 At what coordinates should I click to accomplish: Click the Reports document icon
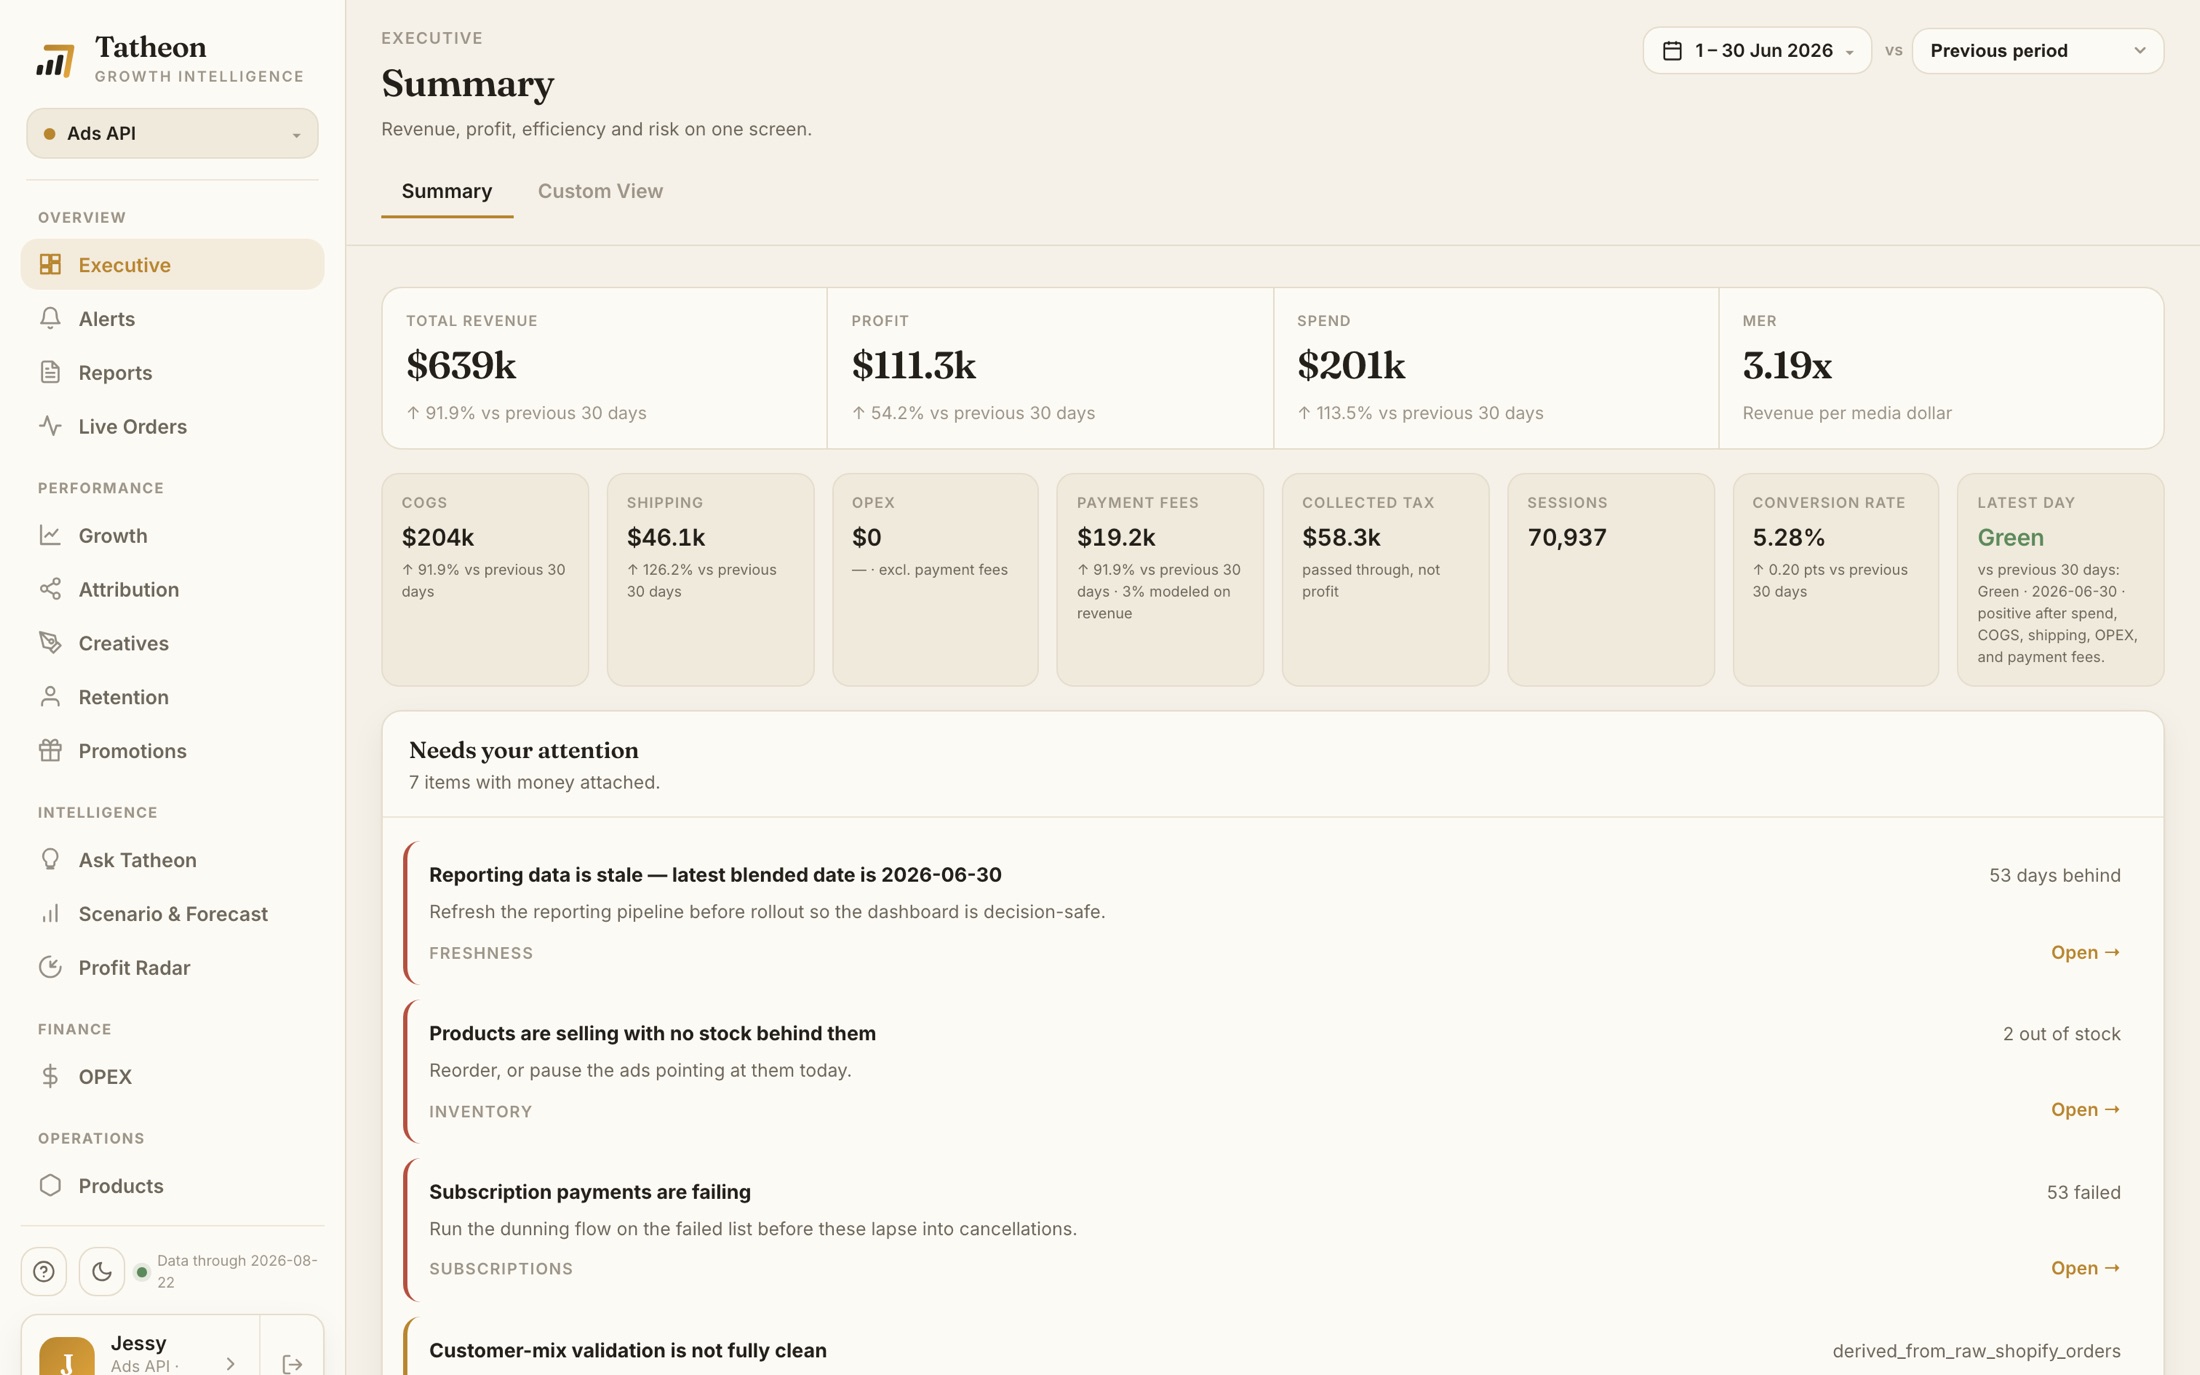pyautogui.click(x=50, y=372)
